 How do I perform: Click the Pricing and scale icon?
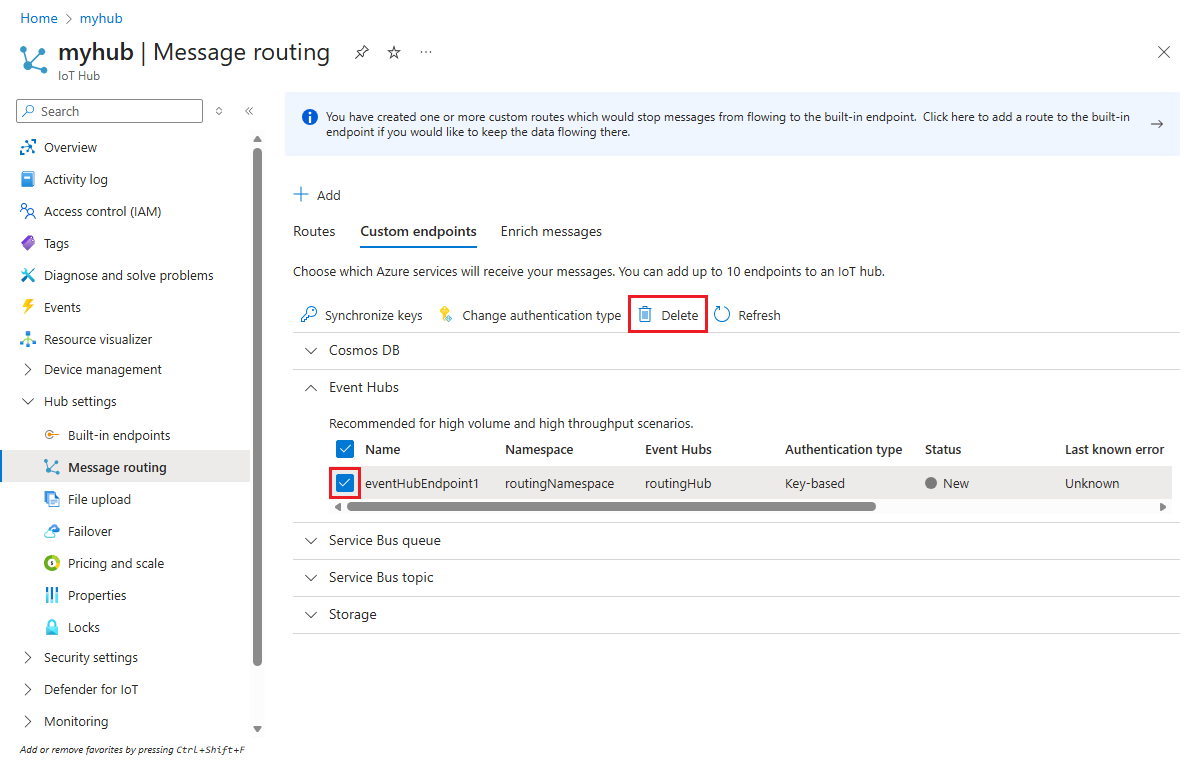(52, 563)
